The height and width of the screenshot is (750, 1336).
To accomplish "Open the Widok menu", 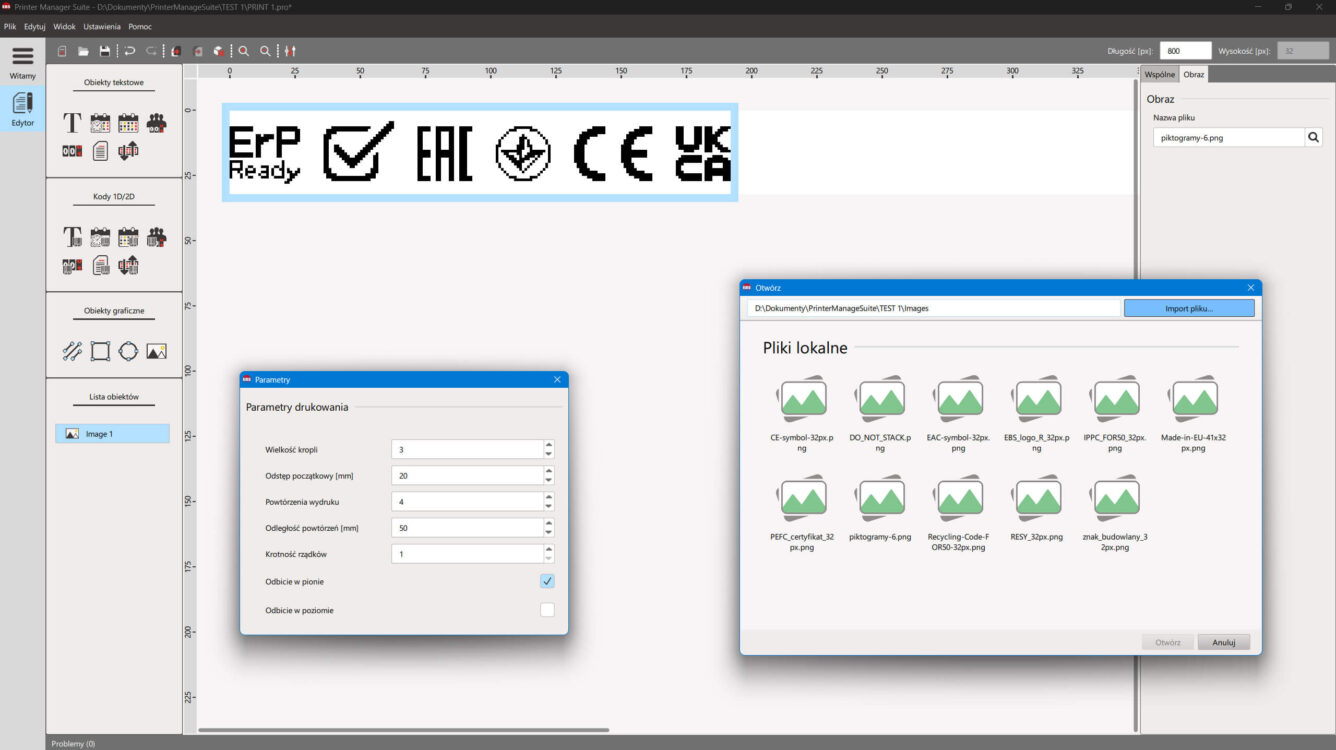I will point(64,26).
